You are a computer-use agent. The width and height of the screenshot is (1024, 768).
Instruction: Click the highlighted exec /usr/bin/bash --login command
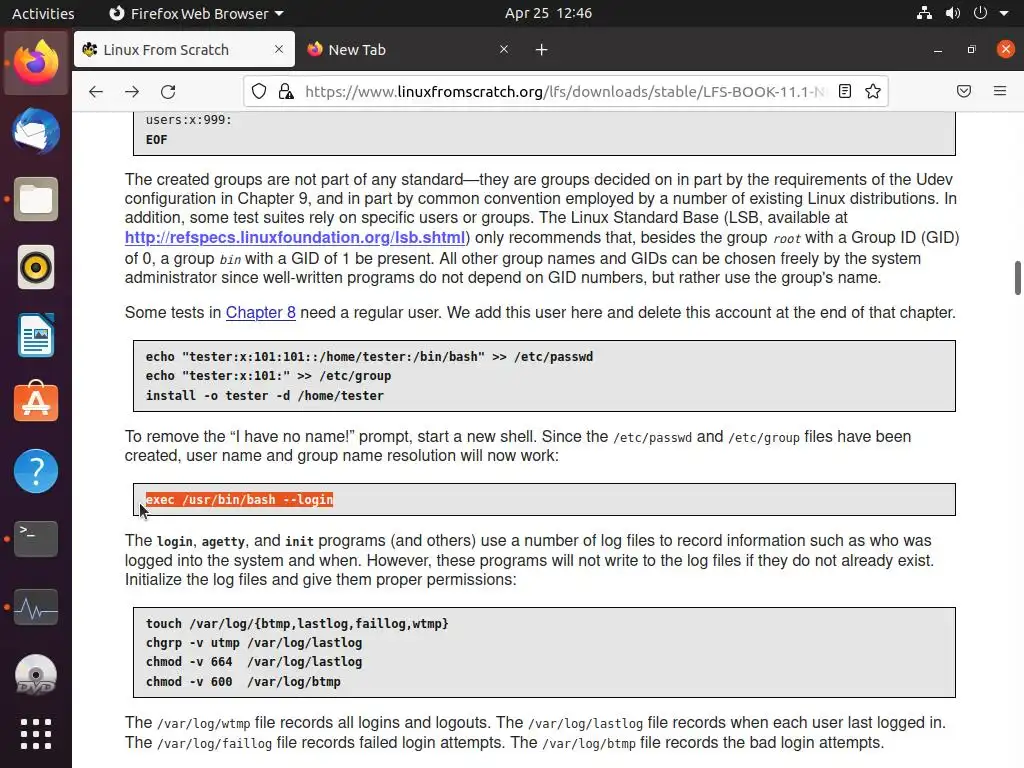point(239,500)
